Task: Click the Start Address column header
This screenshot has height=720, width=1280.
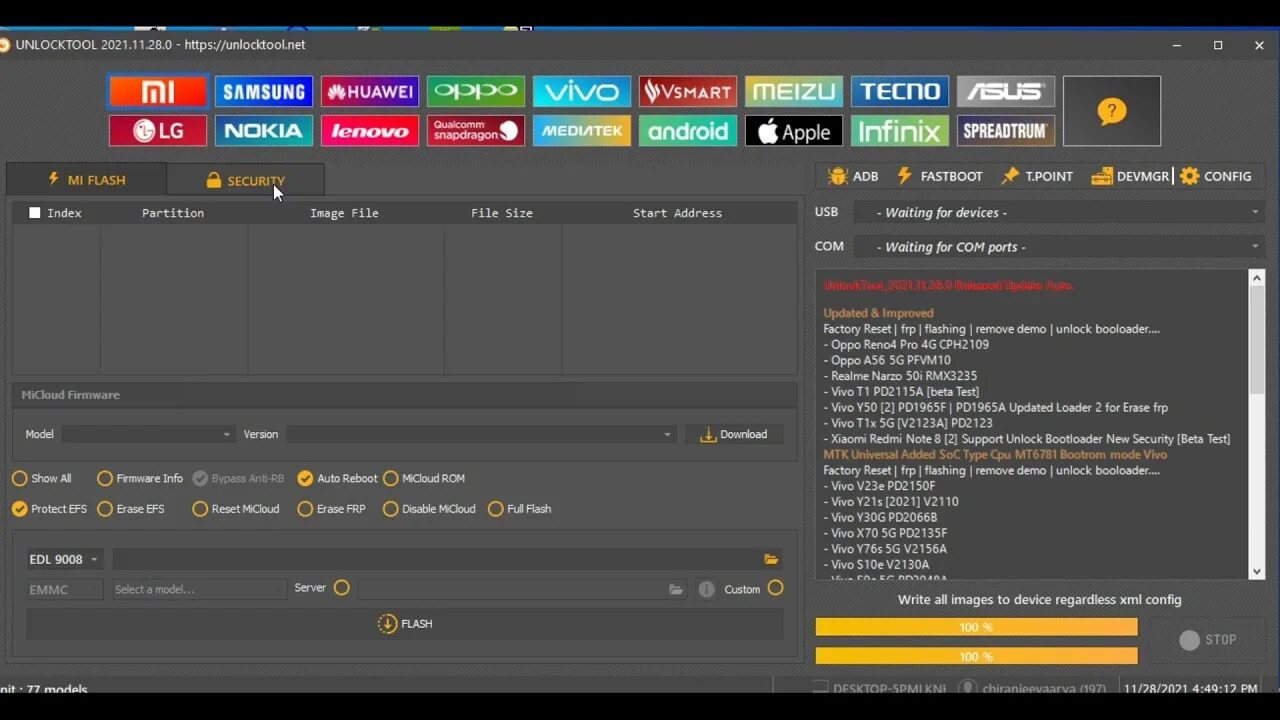Action: (677, 213)
